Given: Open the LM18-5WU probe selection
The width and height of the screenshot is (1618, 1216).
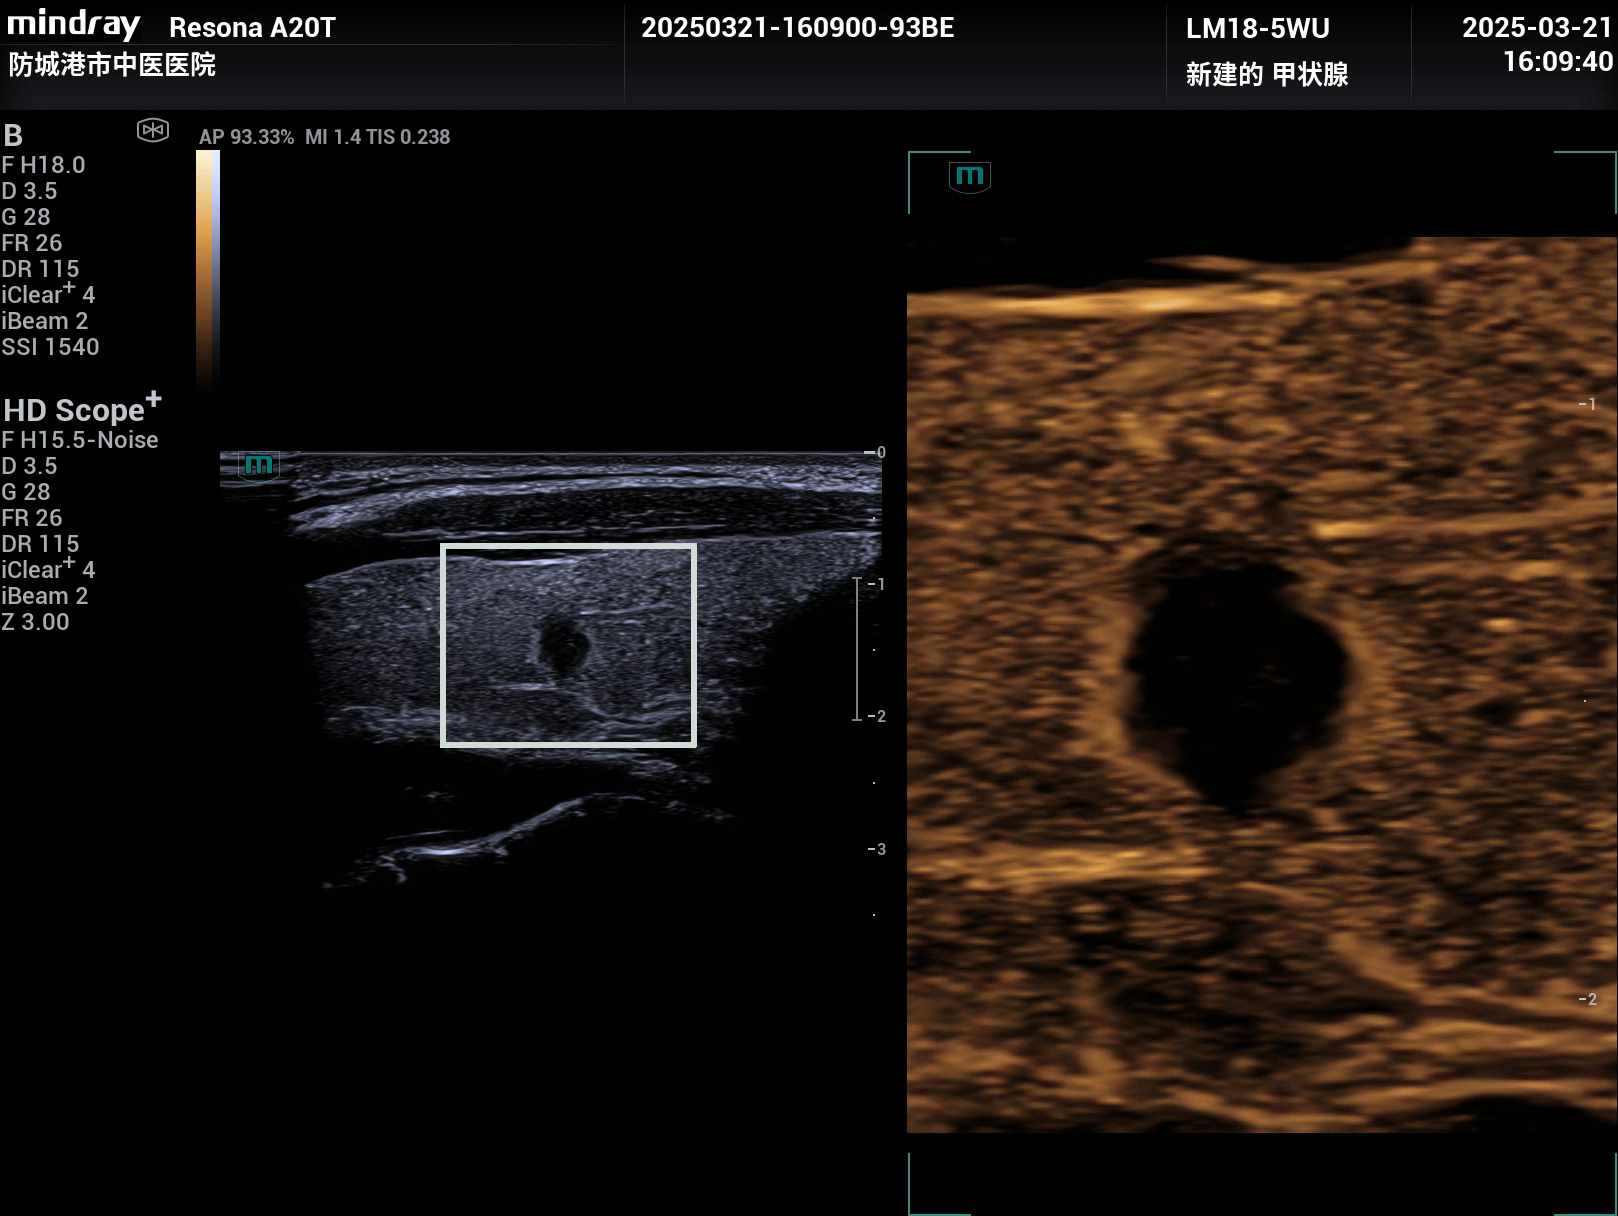Looking at the screenshot, I should (x=1257, y=29).
